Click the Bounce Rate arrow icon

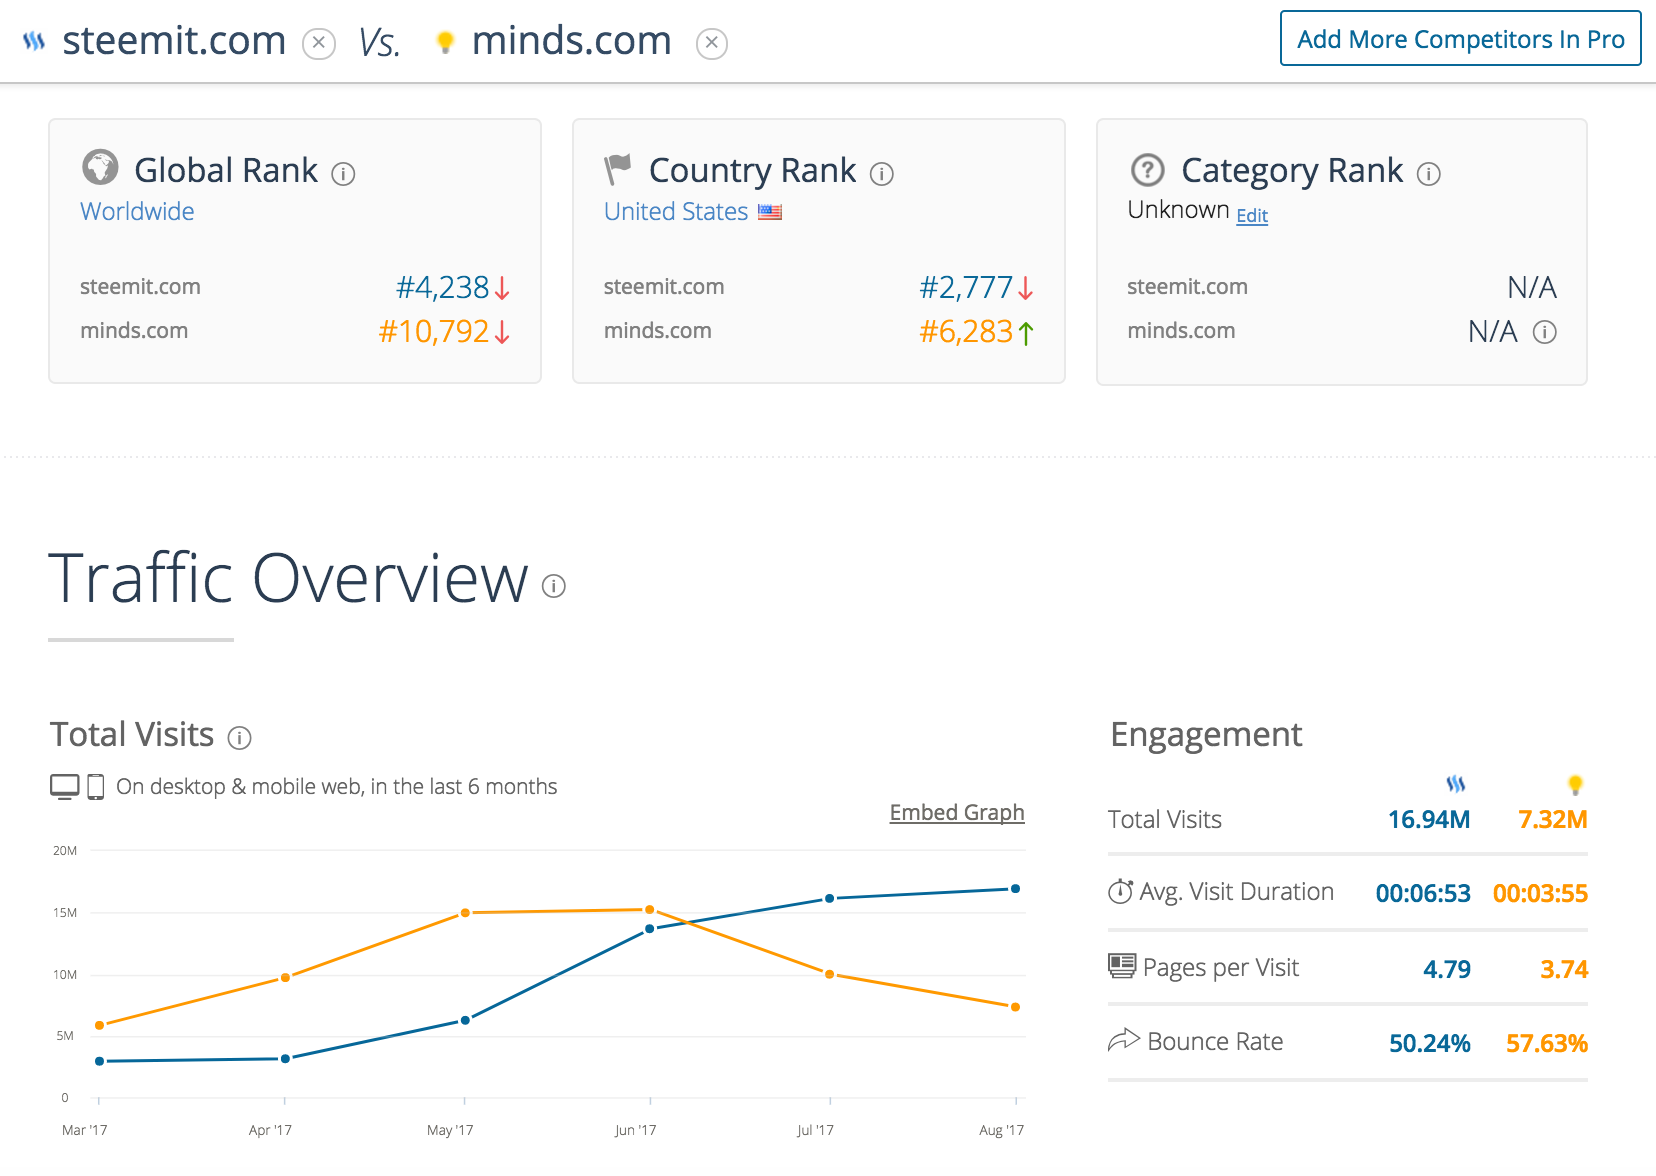(1124, 1040)
